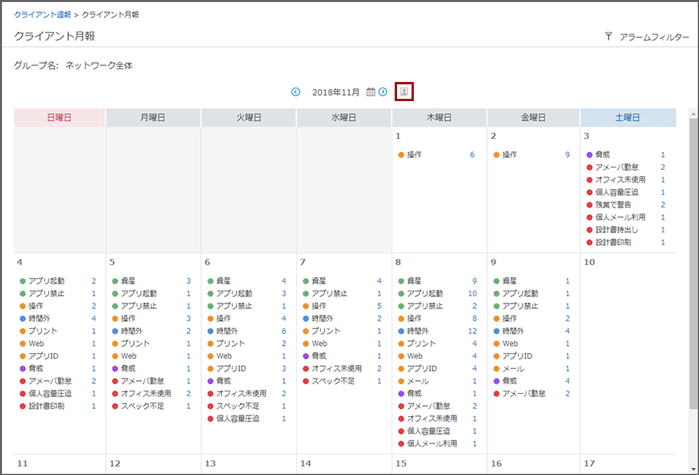Open the 操作 count 9 on day 2
699x475 pixels.
(x=567, y=155)
